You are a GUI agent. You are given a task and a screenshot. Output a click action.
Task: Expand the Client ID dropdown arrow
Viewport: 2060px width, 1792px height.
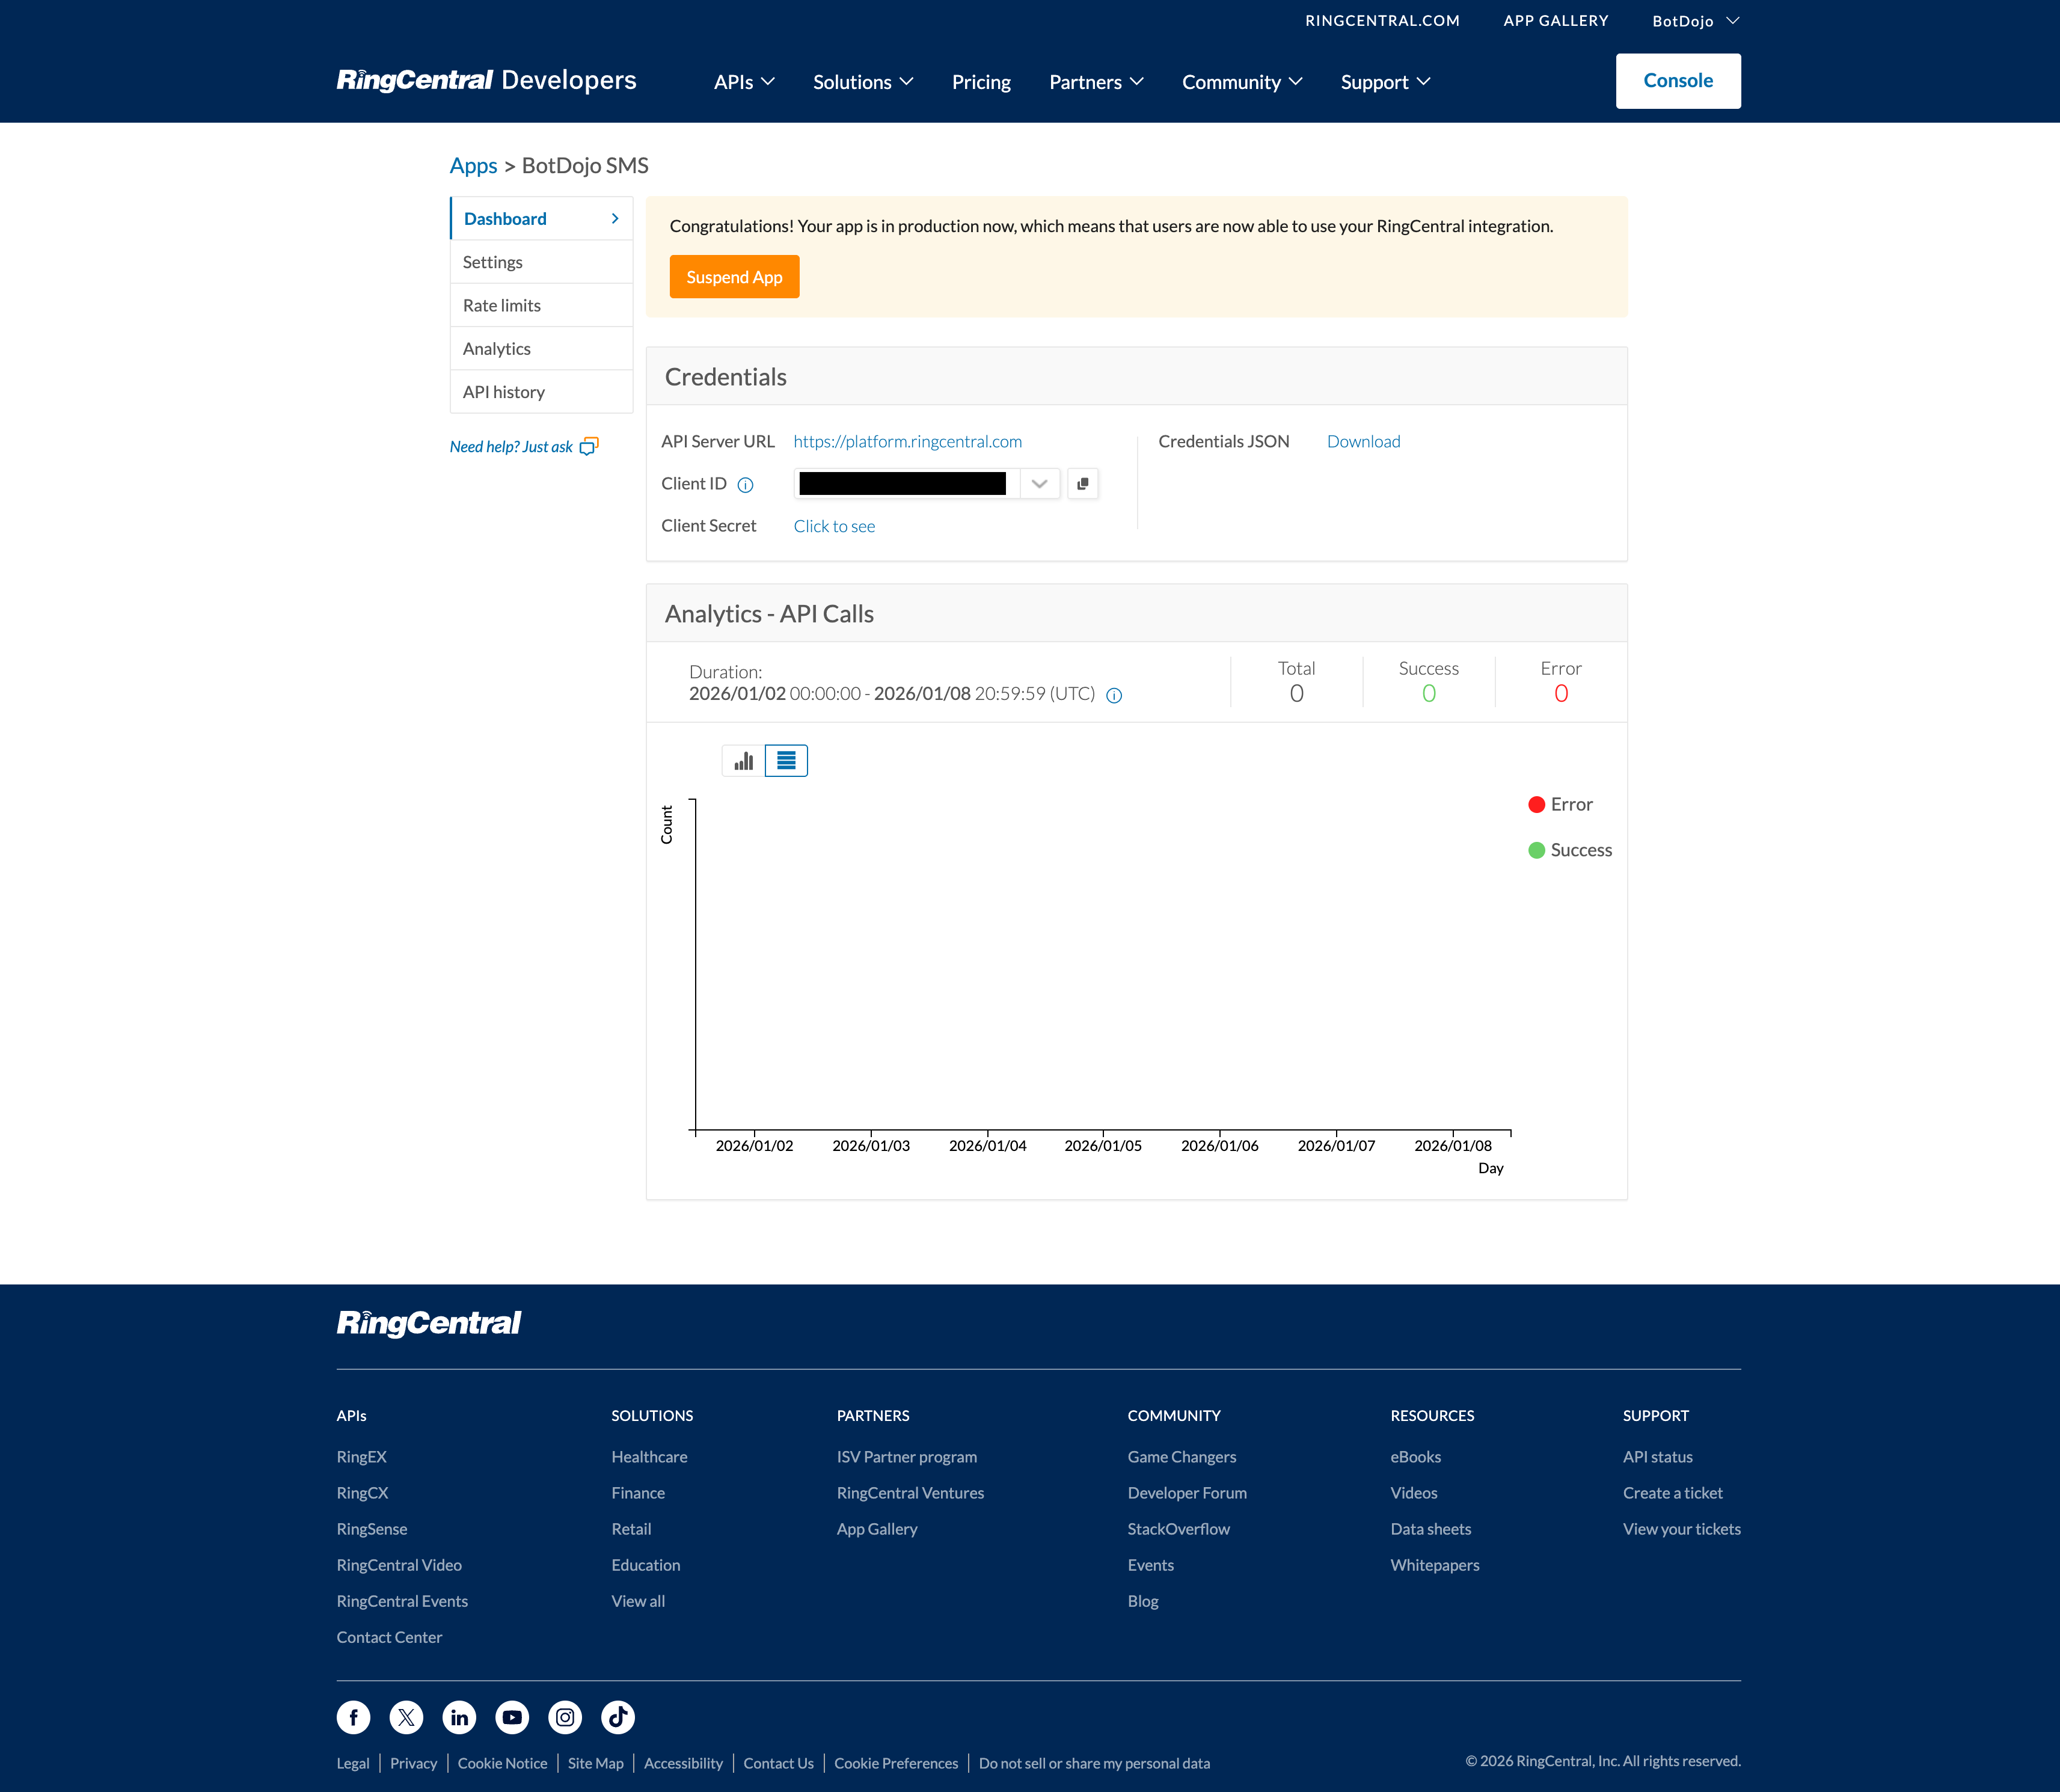[1039, 483]
